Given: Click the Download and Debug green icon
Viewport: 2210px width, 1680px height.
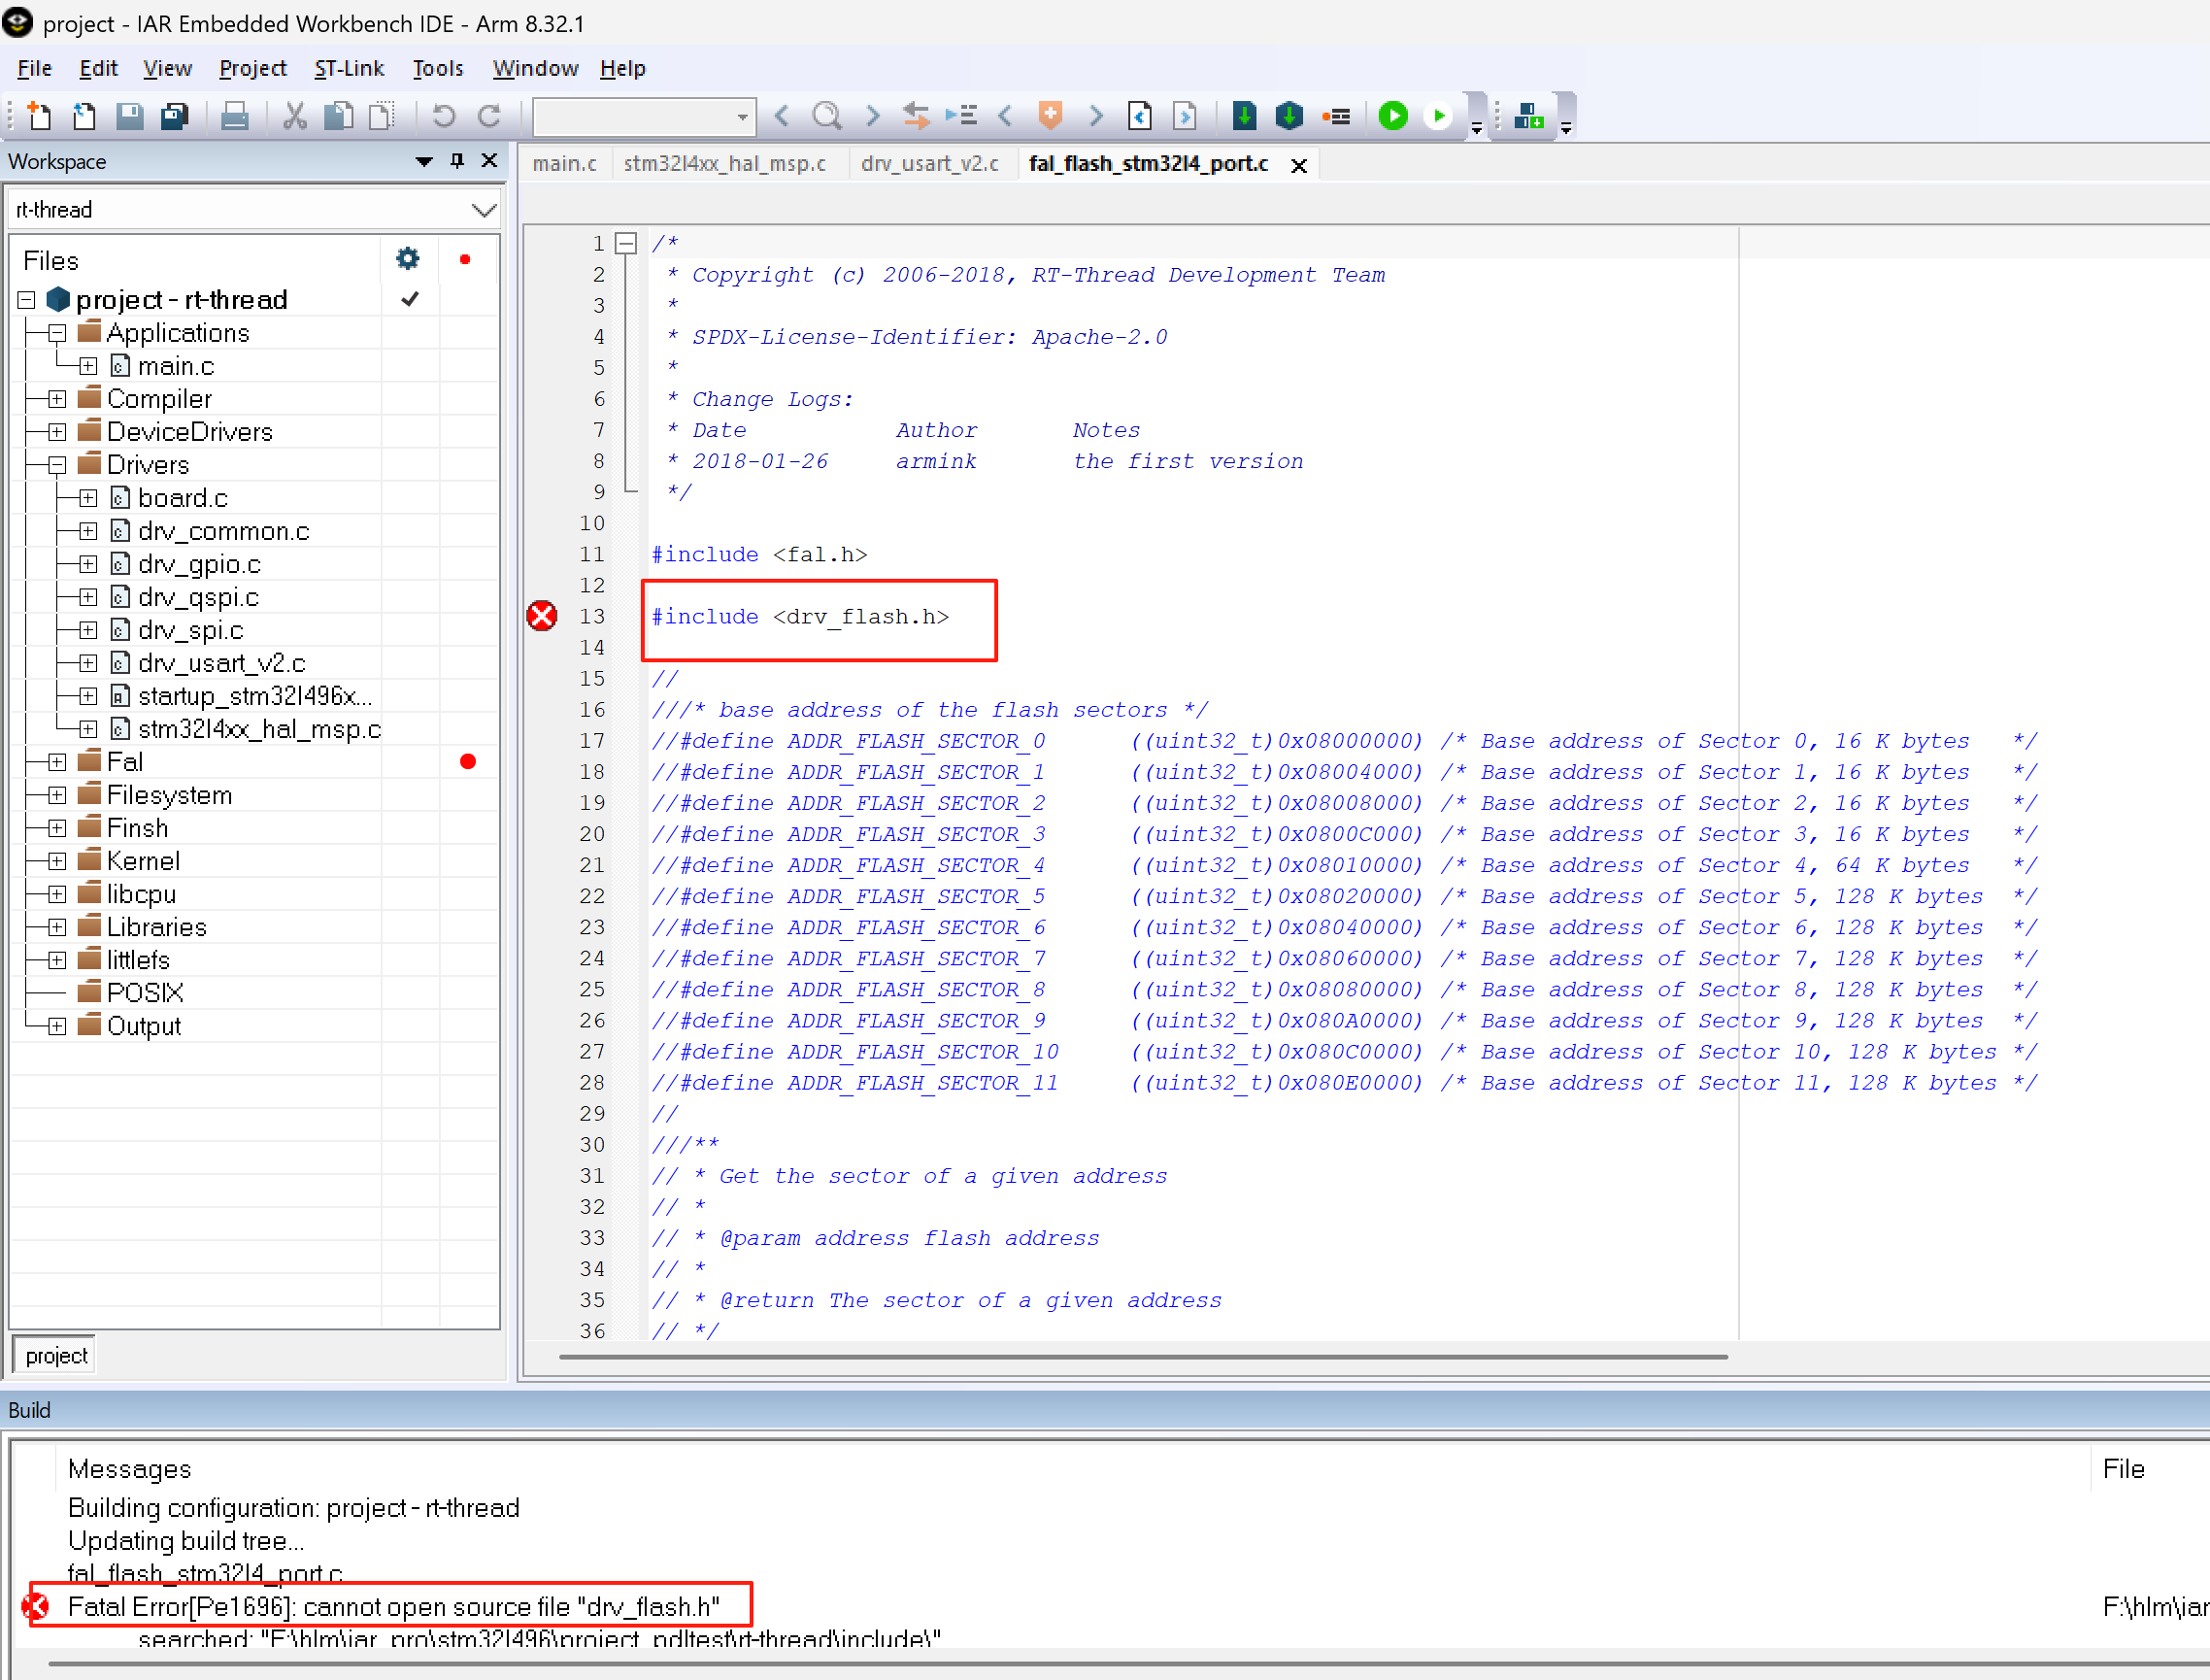Looking at the screenshot, I should click(x=1392, y=117).
